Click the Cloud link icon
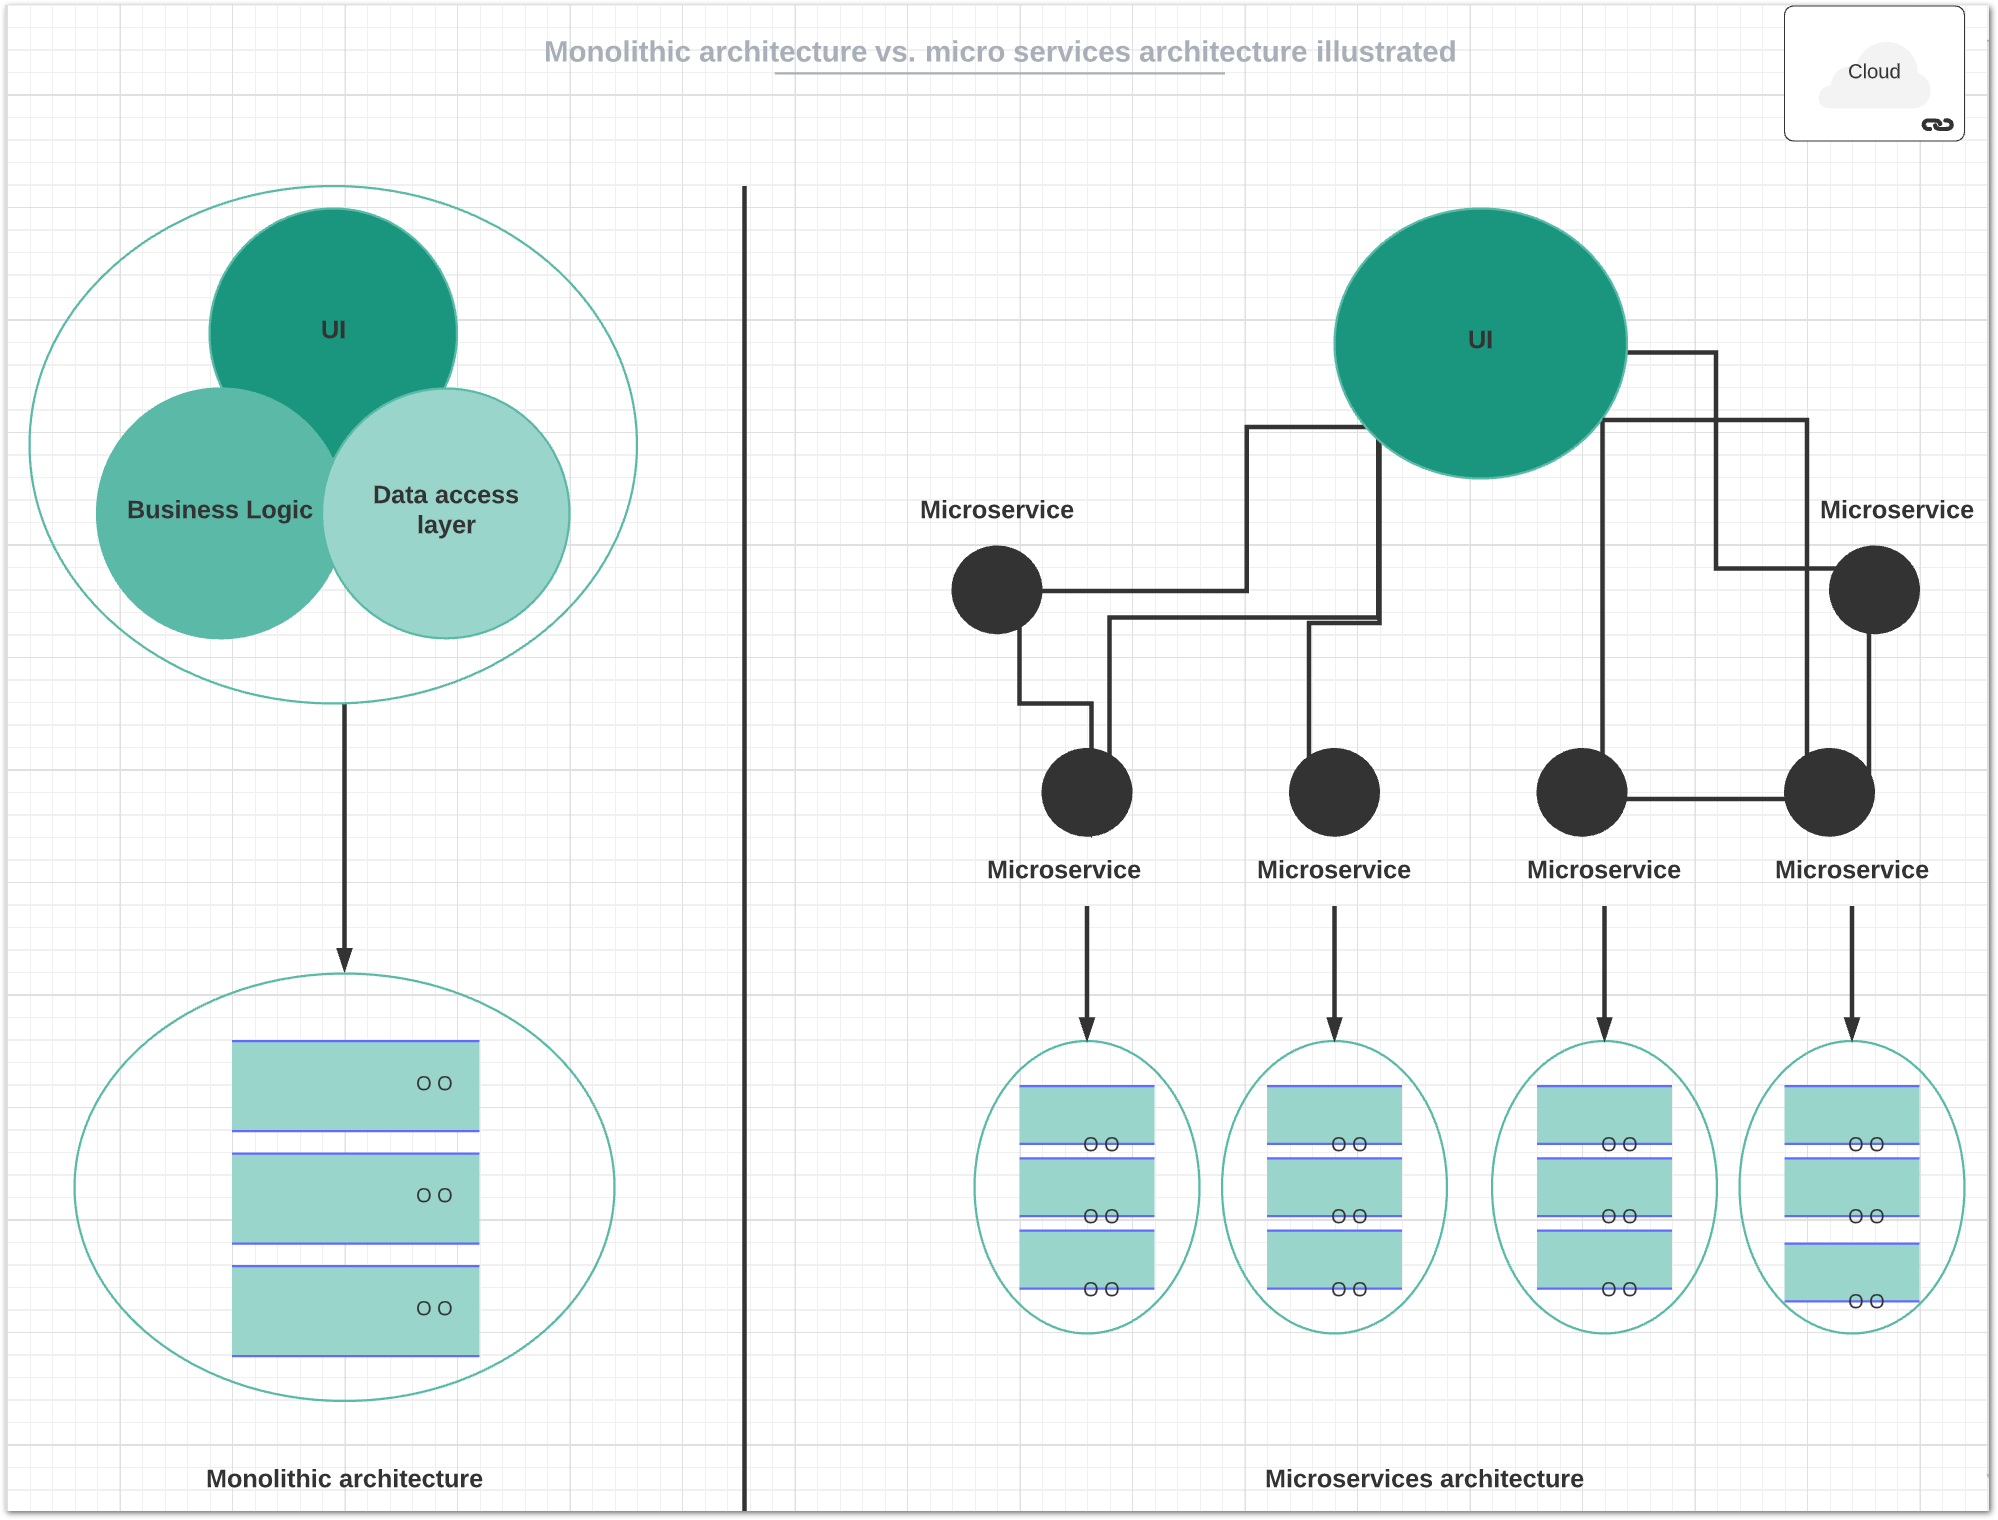Screen dimensions: 1998x1520 (1937, 125)
